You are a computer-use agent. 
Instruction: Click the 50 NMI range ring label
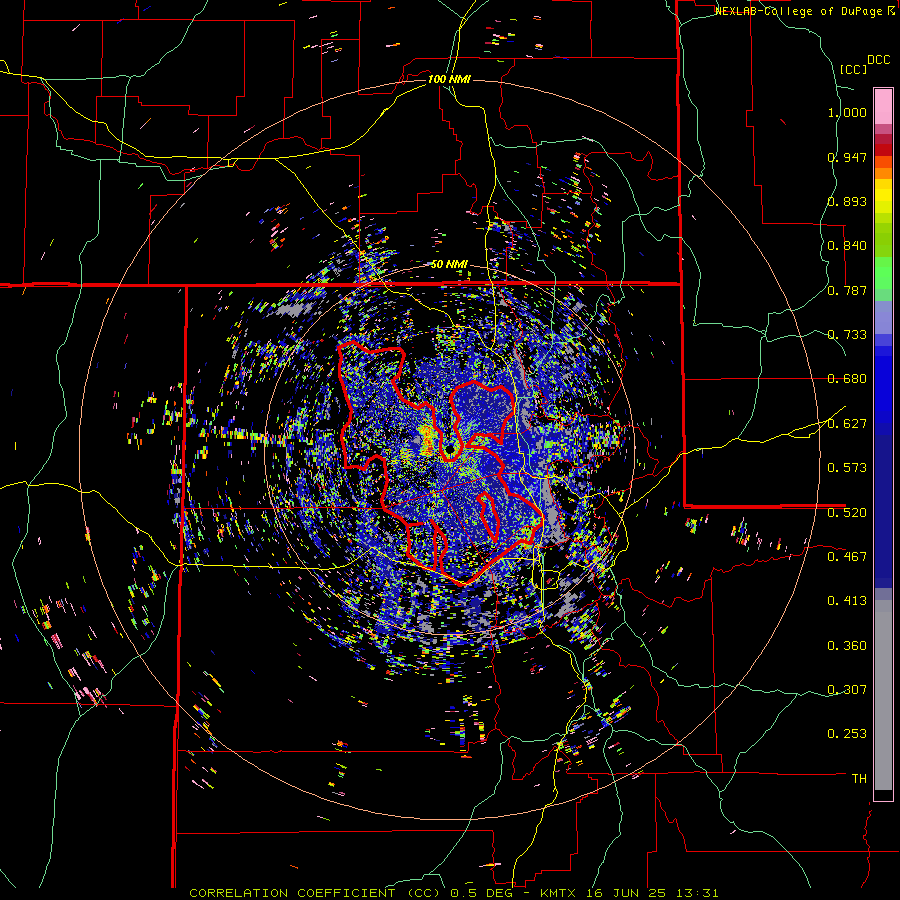click(x=449, y=265)
